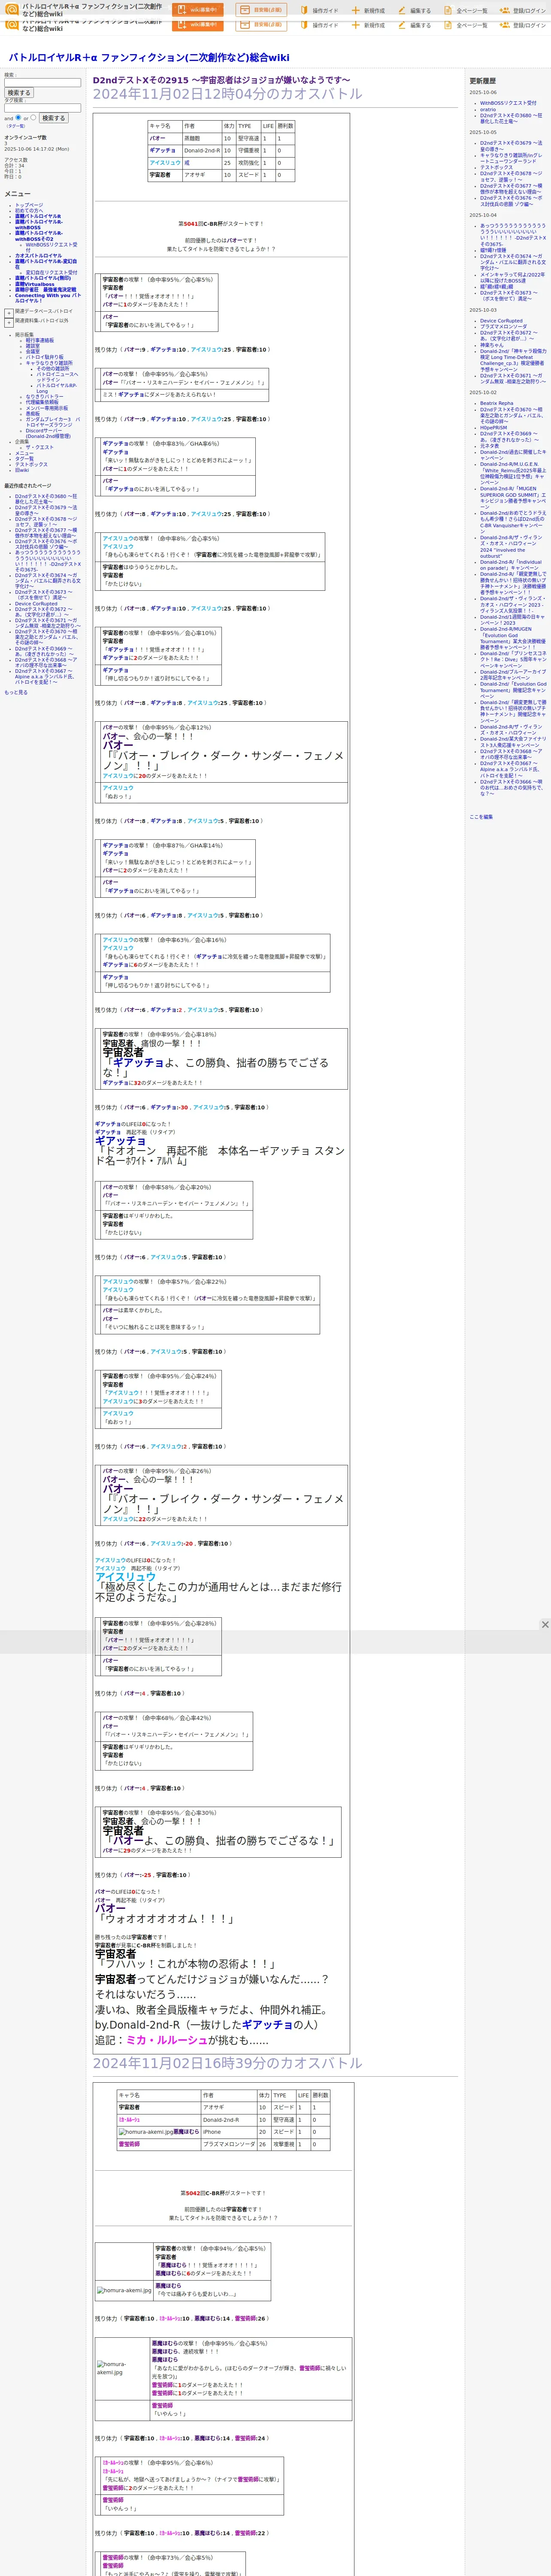Viewport: 551px width, 2576px height.
Task: Open メンバー専用掲示板 link
Action: (x=47, y=408)
